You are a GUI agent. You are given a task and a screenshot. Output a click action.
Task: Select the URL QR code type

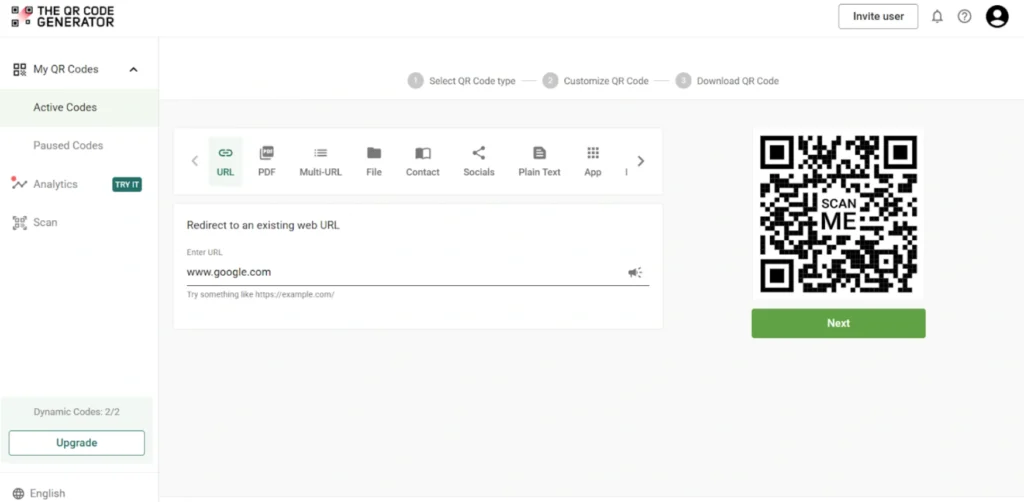pyautogui.click(x=225, y=161)
